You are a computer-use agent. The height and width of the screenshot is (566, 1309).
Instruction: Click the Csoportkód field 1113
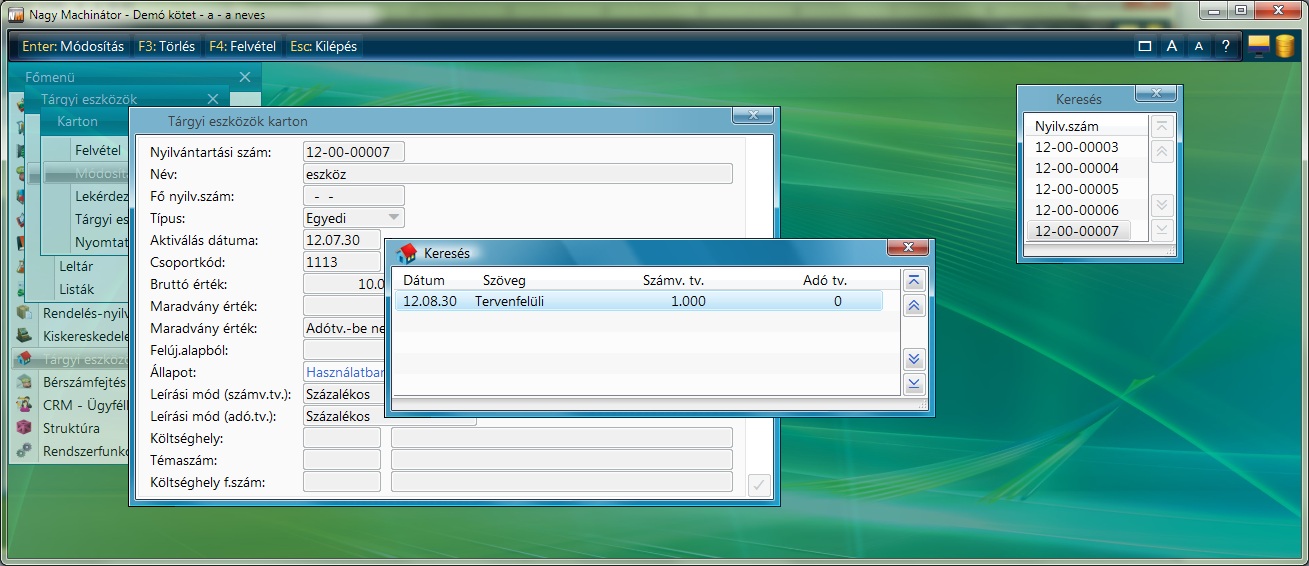[x=341, y=262]
